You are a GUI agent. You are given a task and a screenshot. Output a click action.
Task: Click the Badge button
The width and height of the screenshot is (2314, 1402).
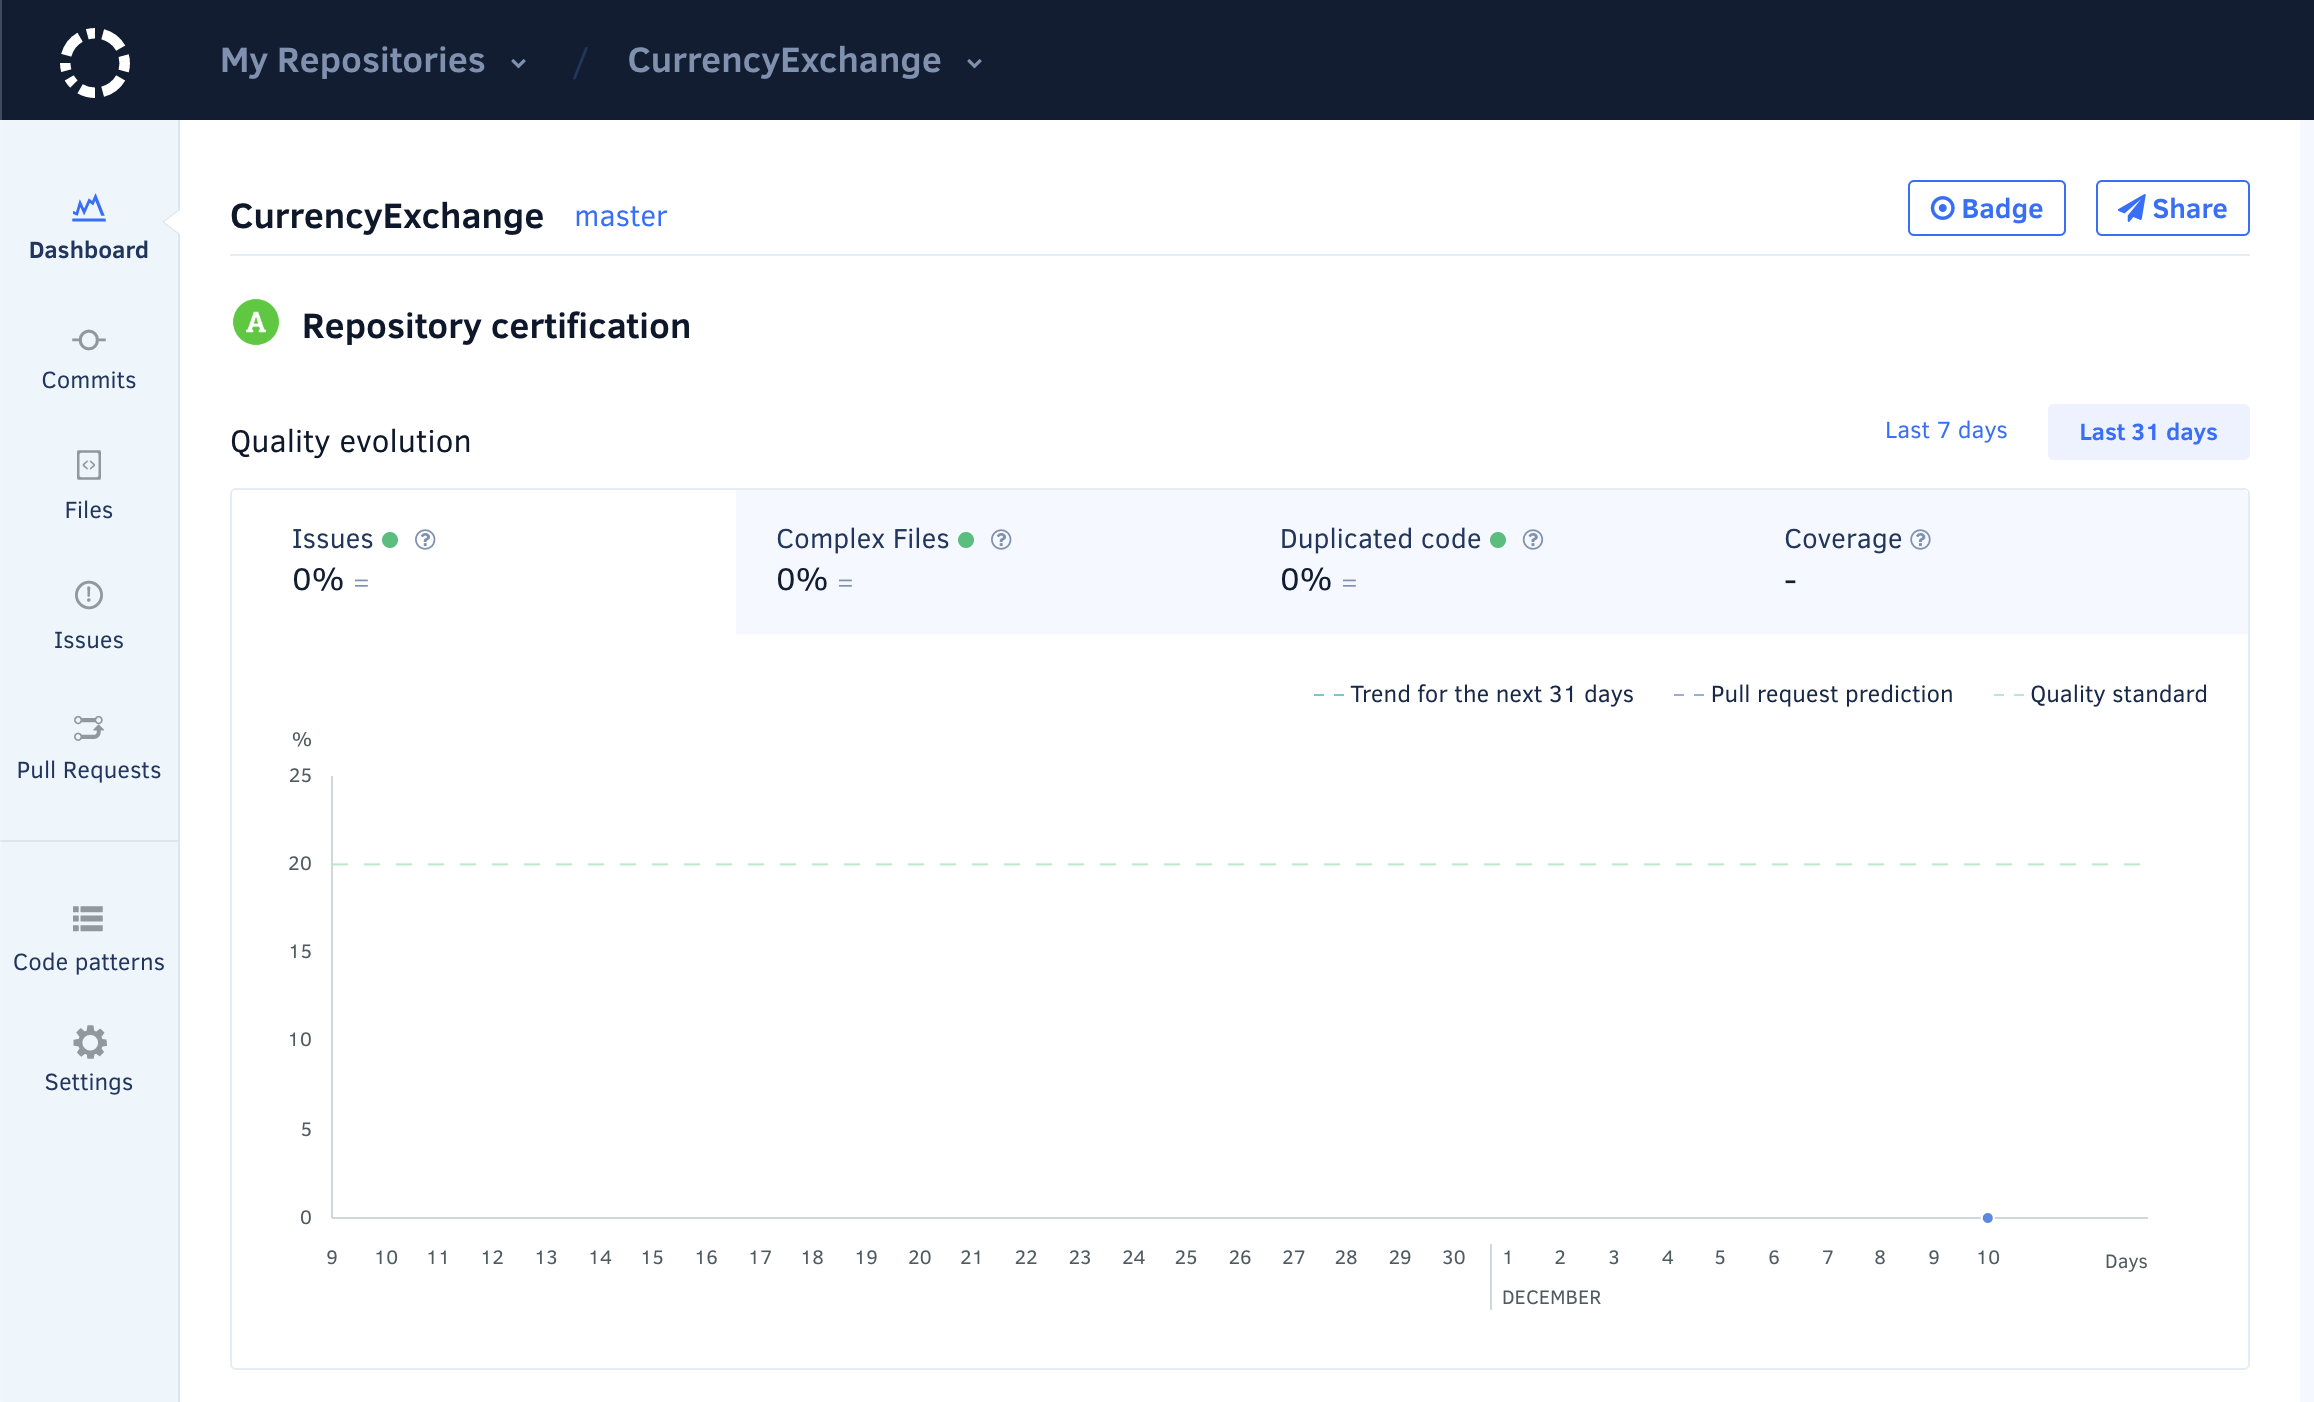coord(1986,208)
